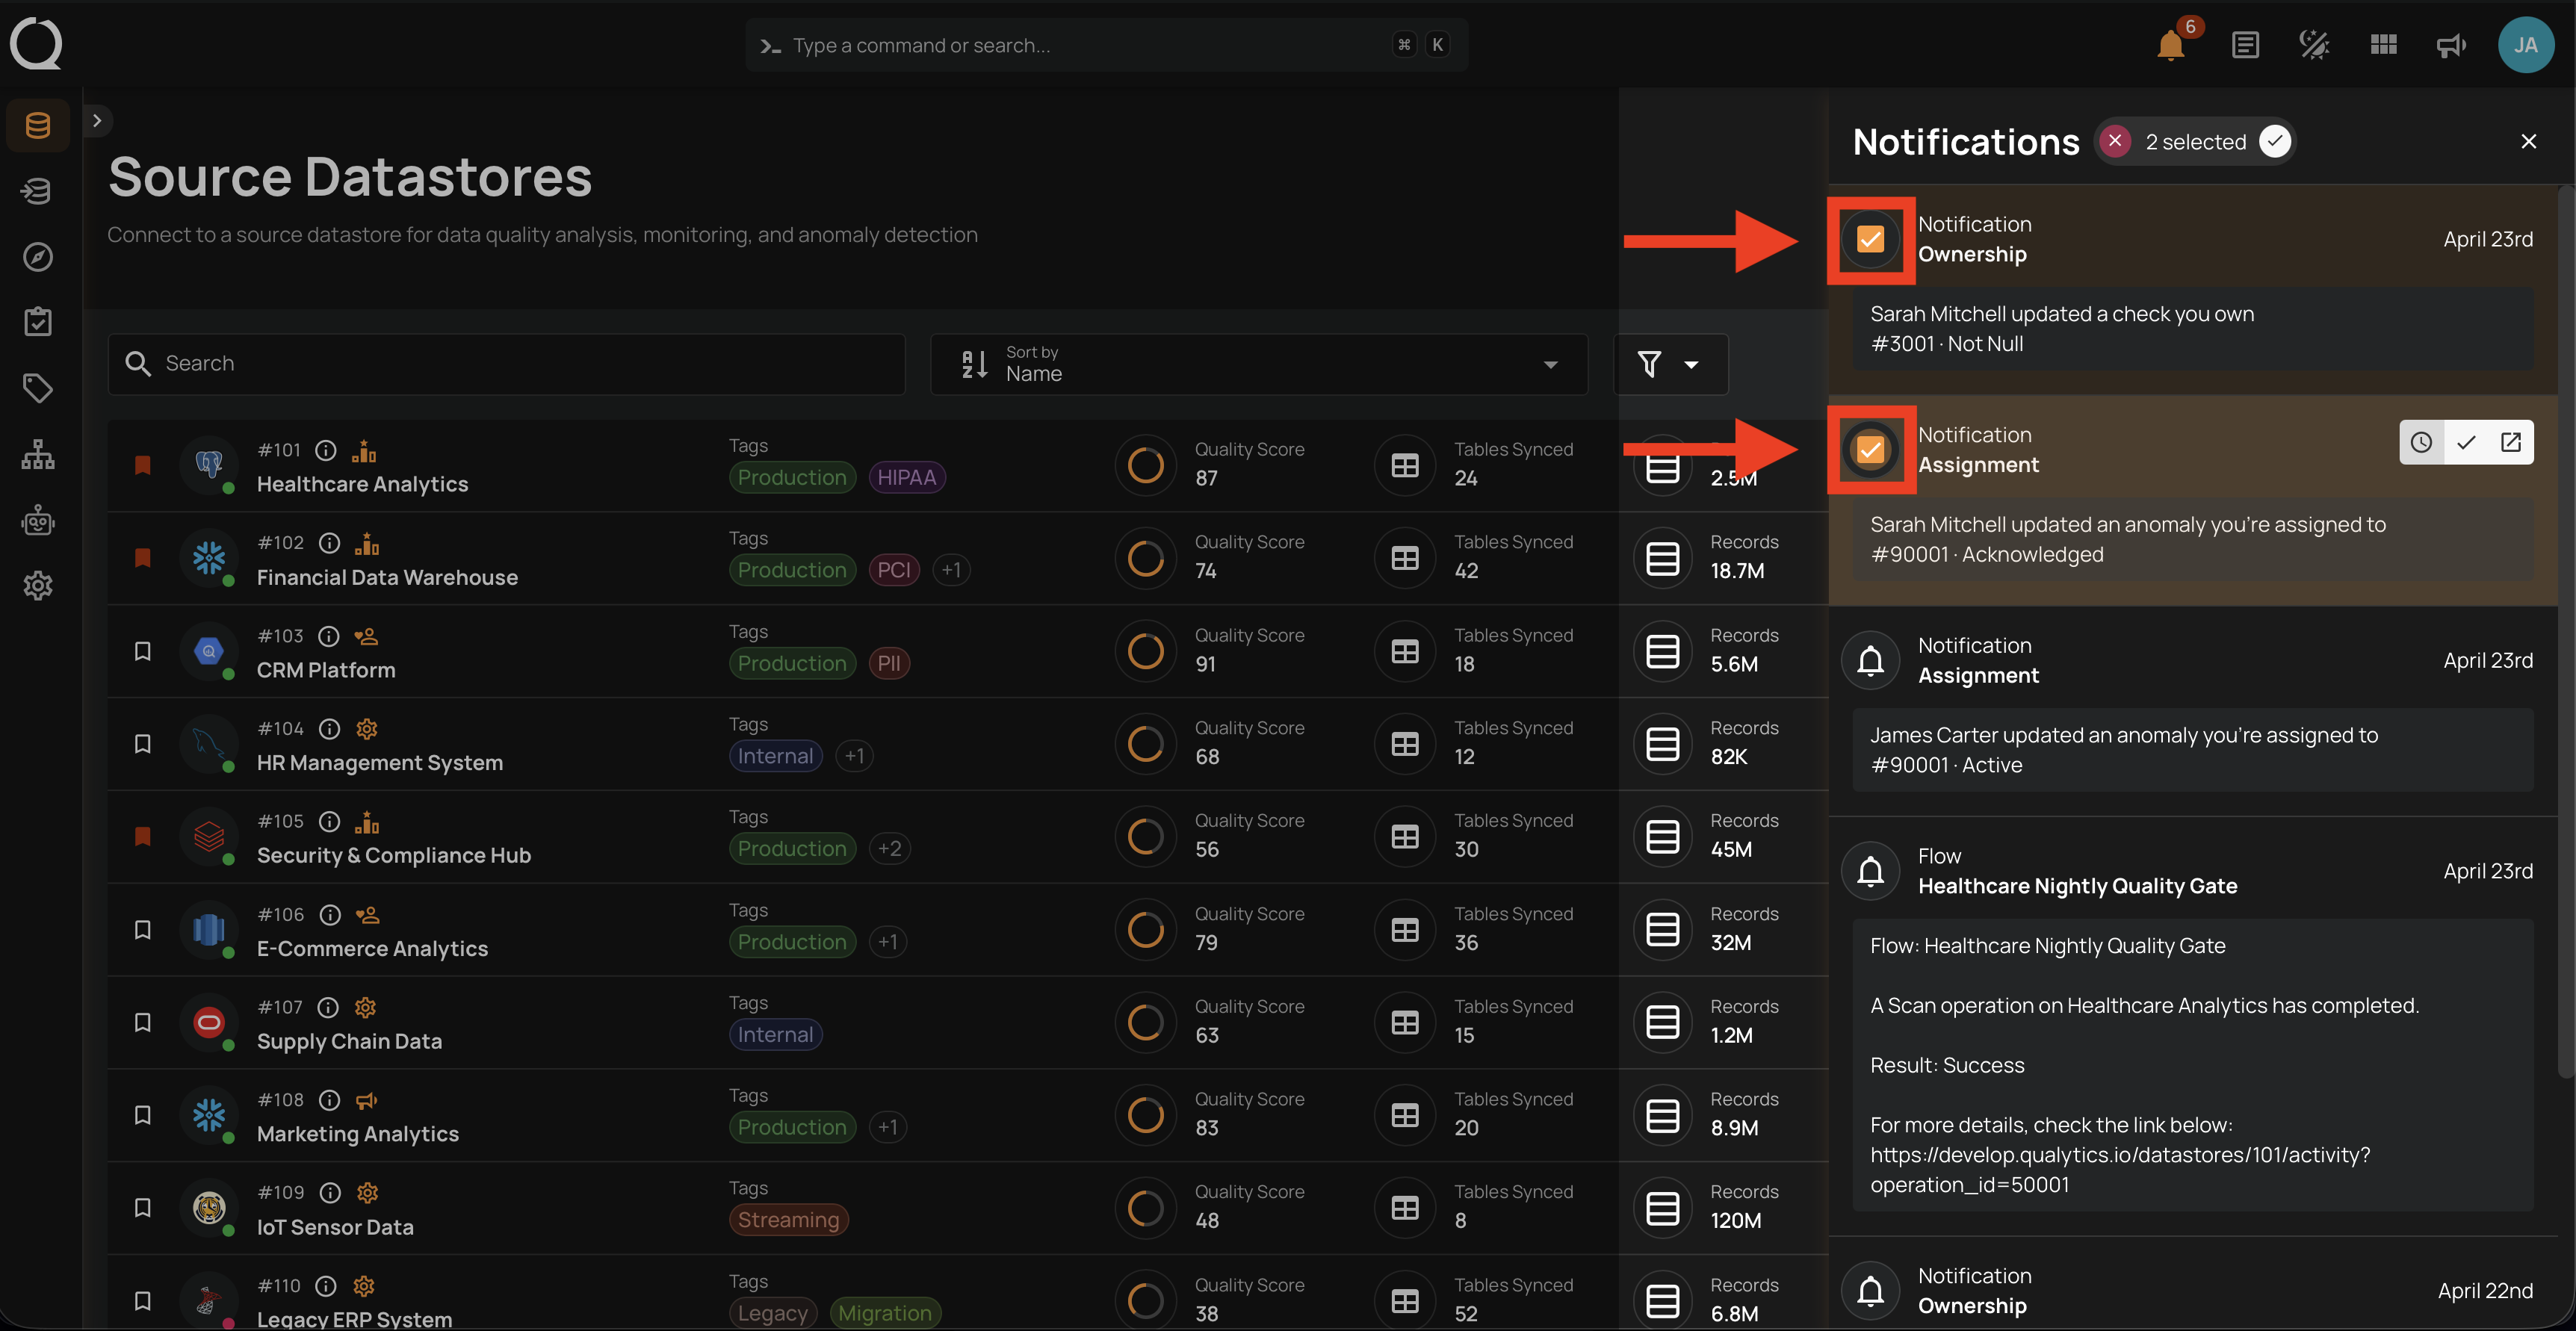Clear the 2 selected notifications

pyautogui.click(x=2114, y=142)
